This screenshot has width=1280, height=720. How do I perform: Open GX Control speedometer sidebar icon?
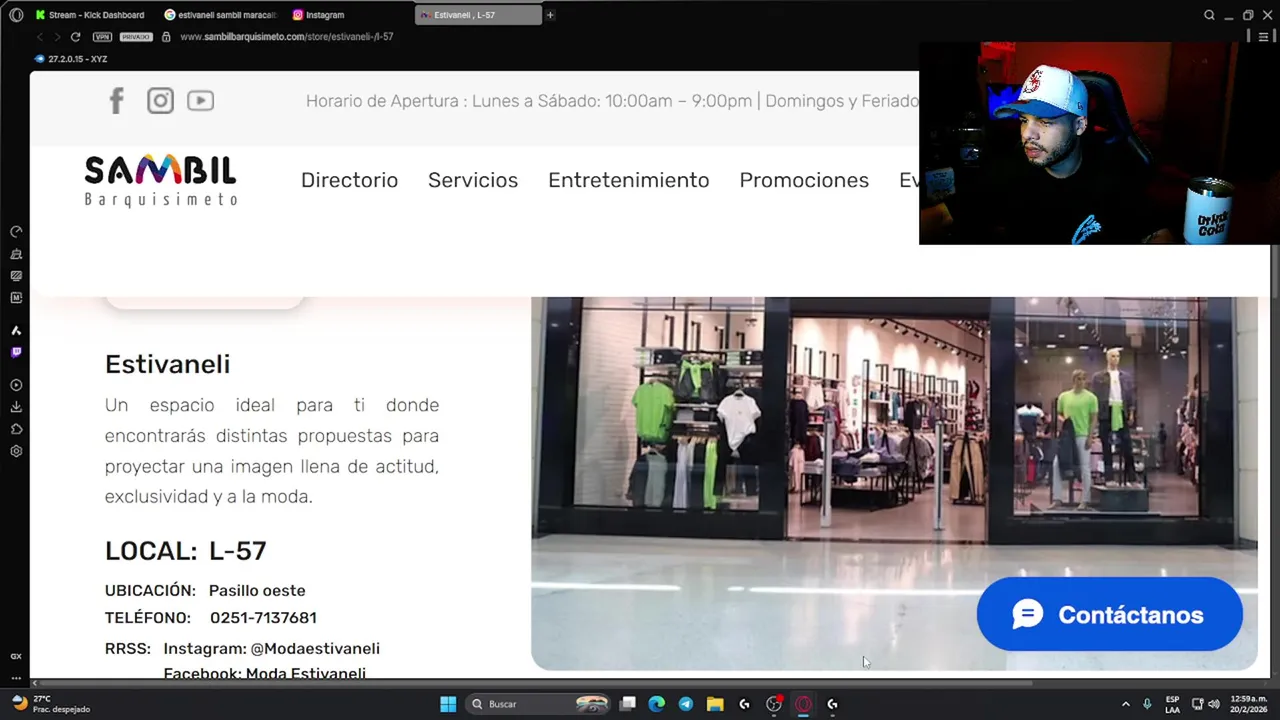coord(16,232)
